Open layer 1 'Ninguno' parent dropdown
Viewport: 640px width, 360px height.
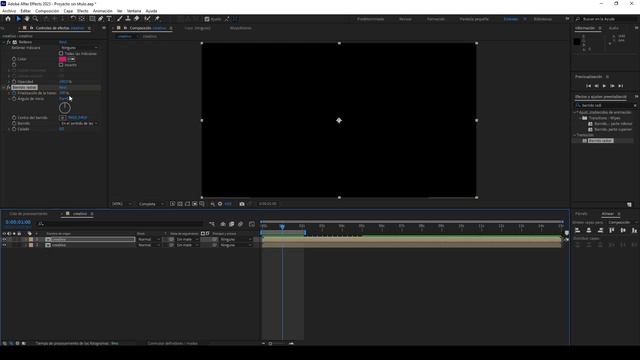click(x=236, y=240)
